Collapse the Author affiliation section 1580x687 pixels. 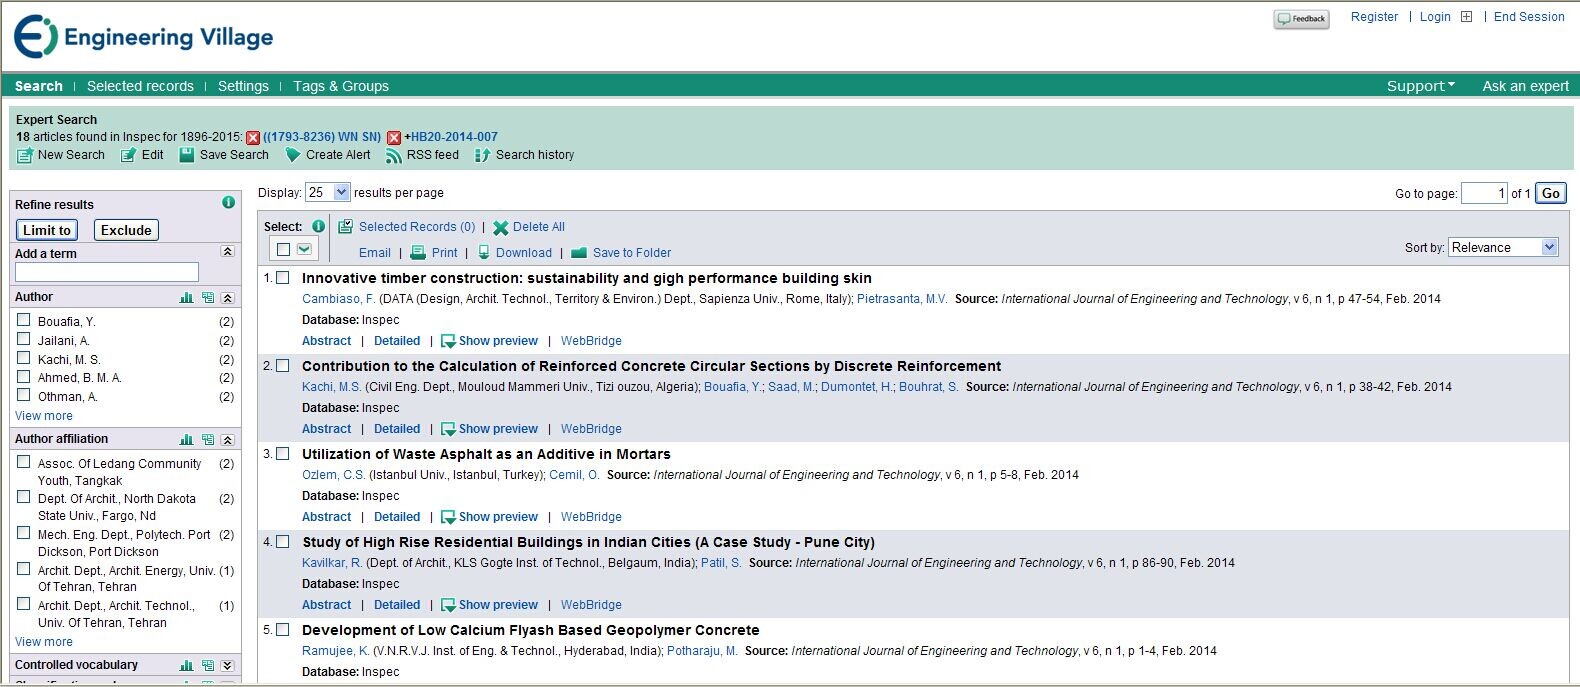[228, 440]
